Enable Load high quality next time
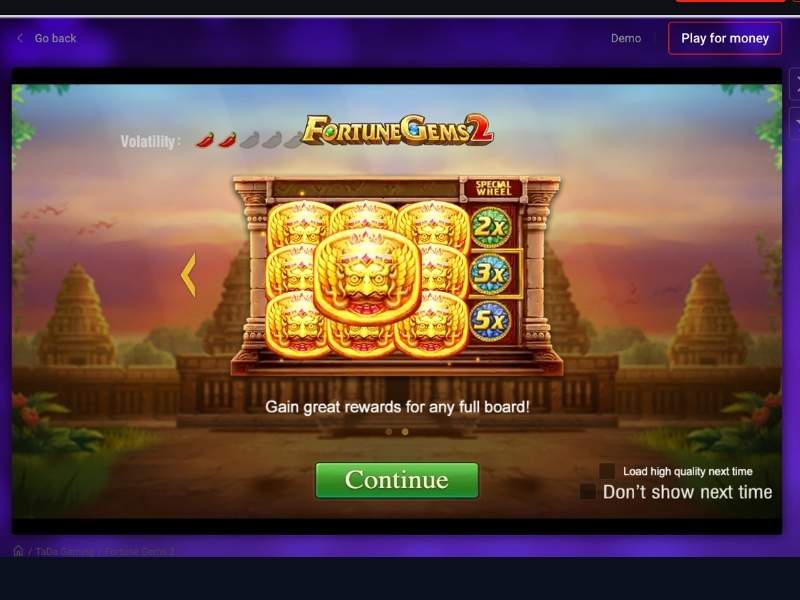The width and height of the screenshot is (800, 600). tap(607, 471)
